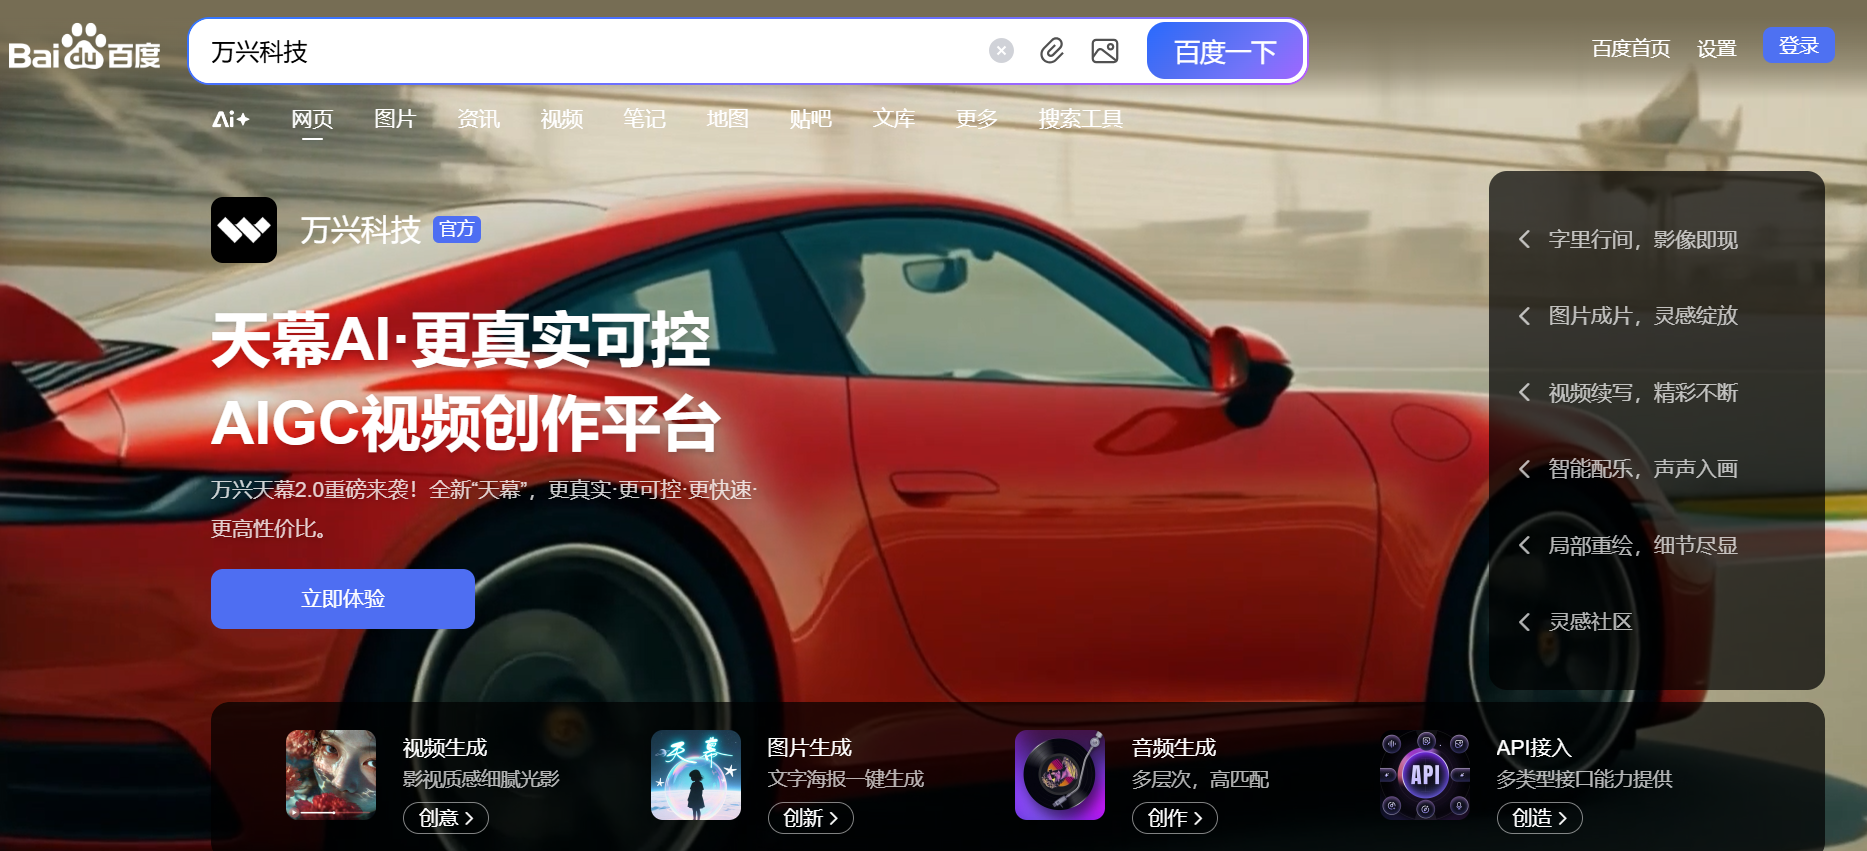The width and height of the screenshot is (1867, 851).
Task: Open the 万兴科技 brand name link
Action: (360, 230)
